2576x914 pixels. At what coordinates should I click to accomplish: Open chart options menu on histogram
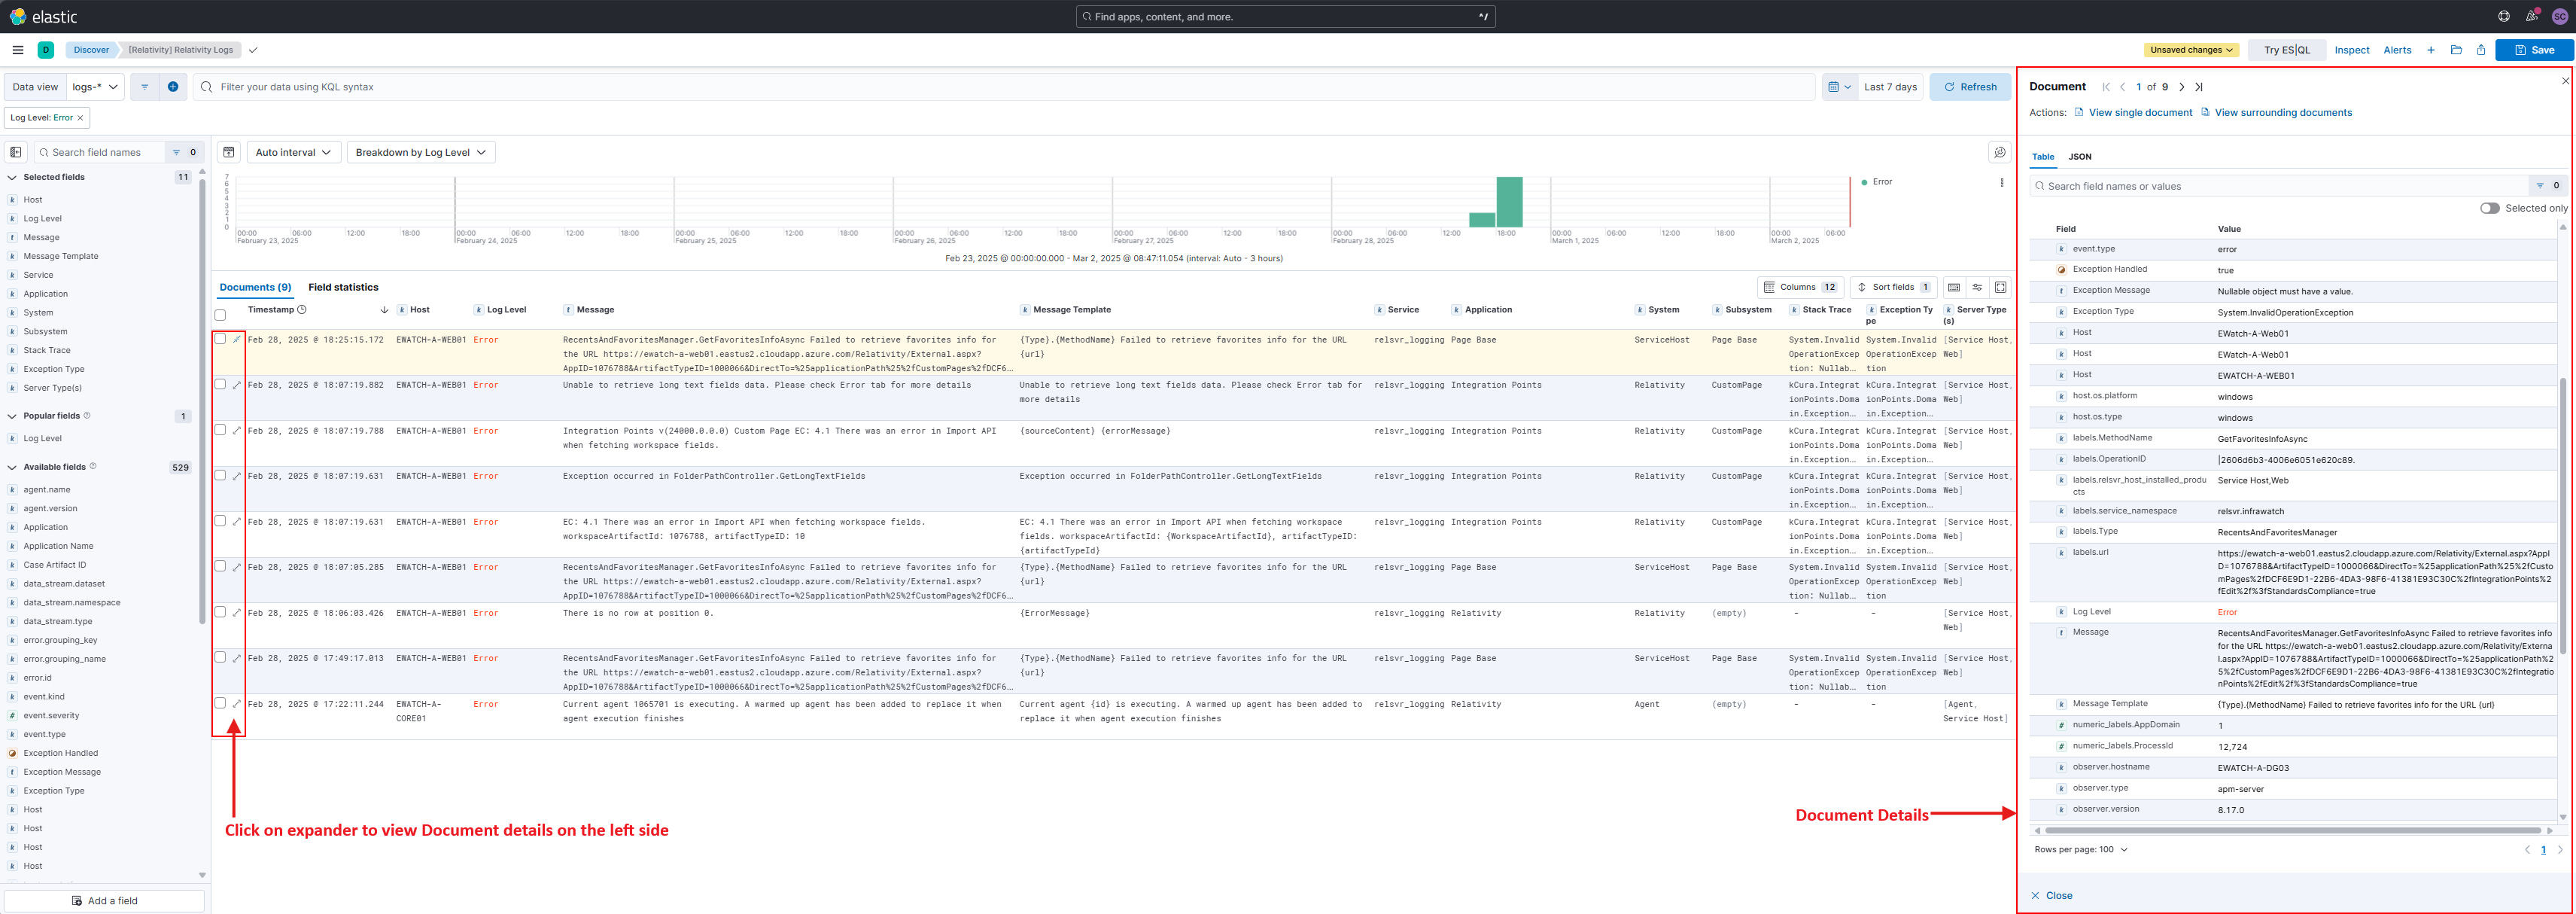point(2001,182)
